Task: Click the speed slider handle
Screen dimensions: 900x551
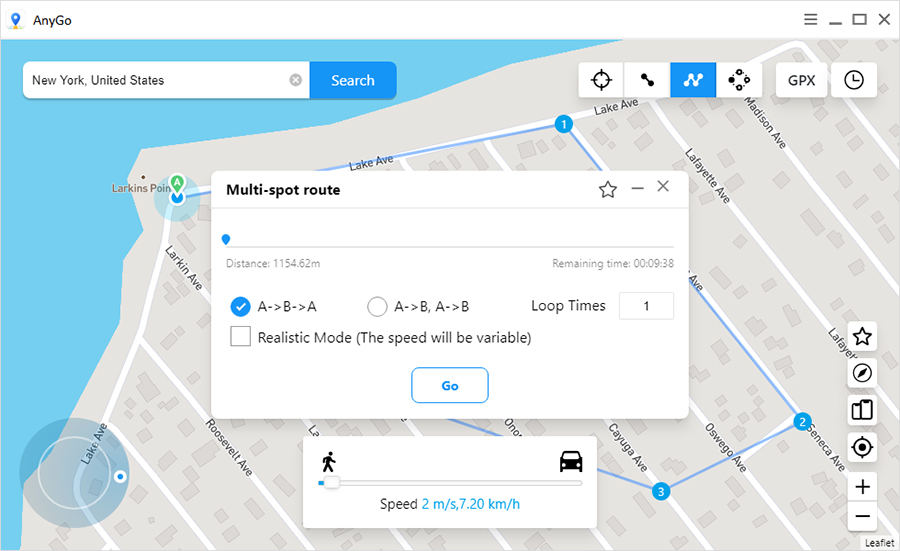Action: (331, 483)
